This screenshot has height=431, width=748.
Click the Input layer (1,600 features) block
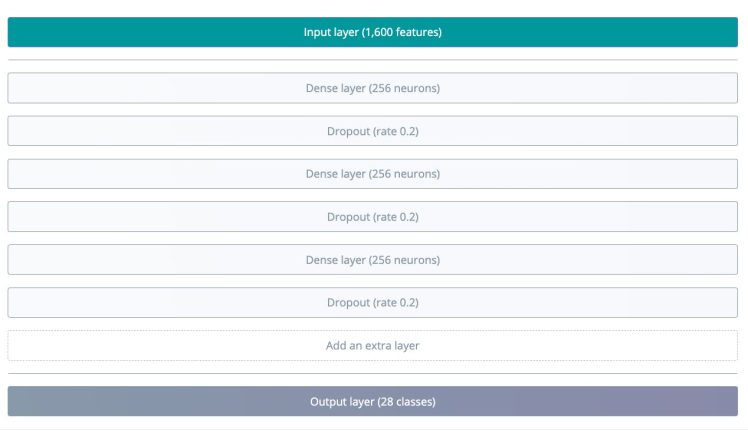pyautogui.click(x=373, y=32)
